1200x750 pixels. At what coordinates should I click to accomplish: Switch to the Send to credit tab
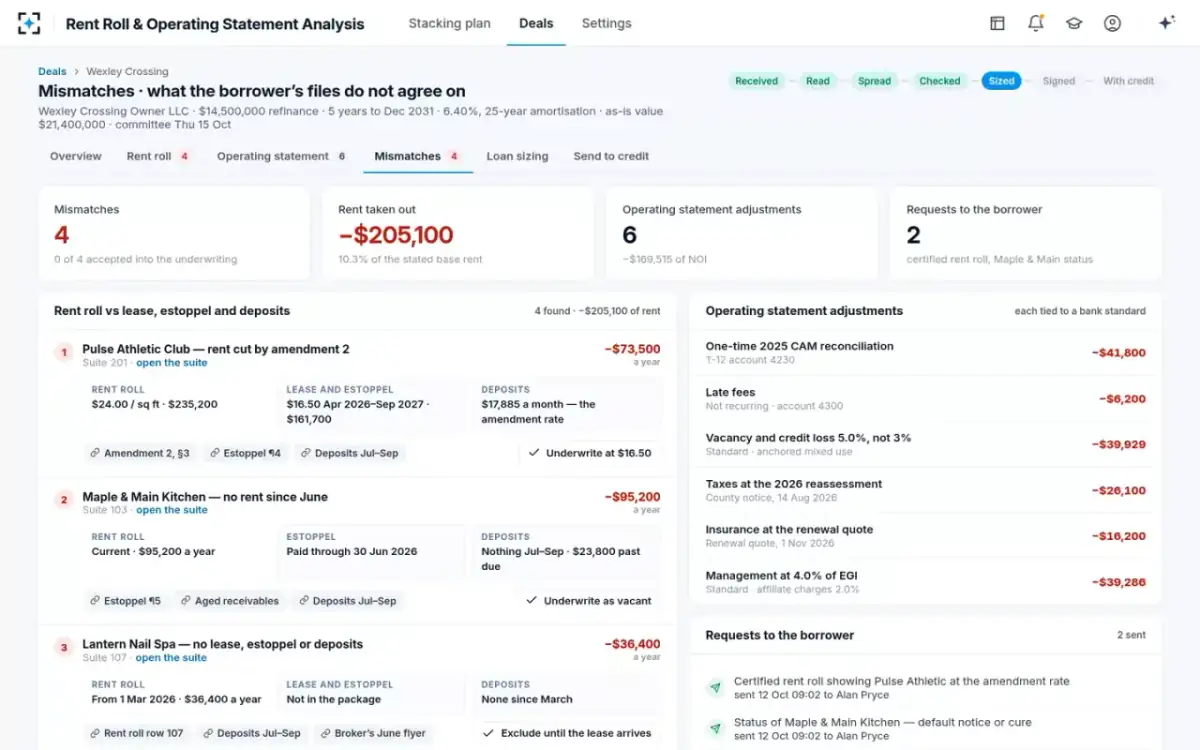611,156
